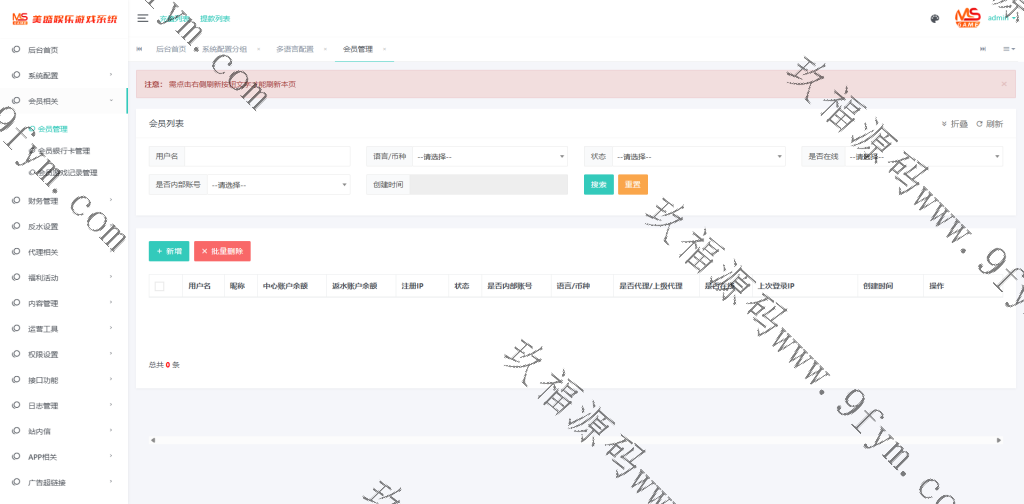The image size is (1024, 504).
Task: Switch to the 后台首页 tab
Action: (x=171, y=49)
